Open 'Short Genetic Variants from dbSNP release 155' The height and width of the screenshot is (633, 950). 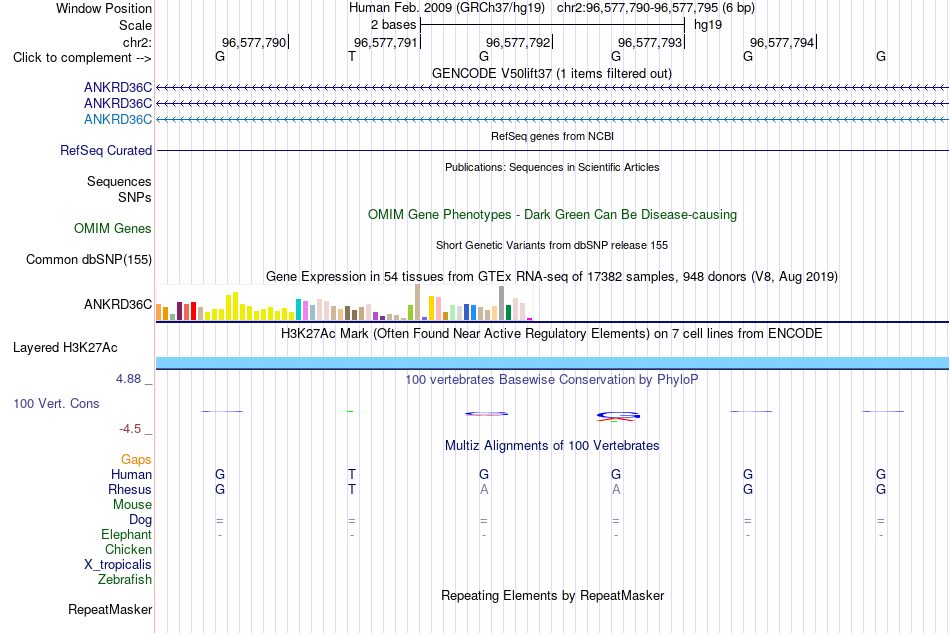pyautogui.click(x=552, y=245)
